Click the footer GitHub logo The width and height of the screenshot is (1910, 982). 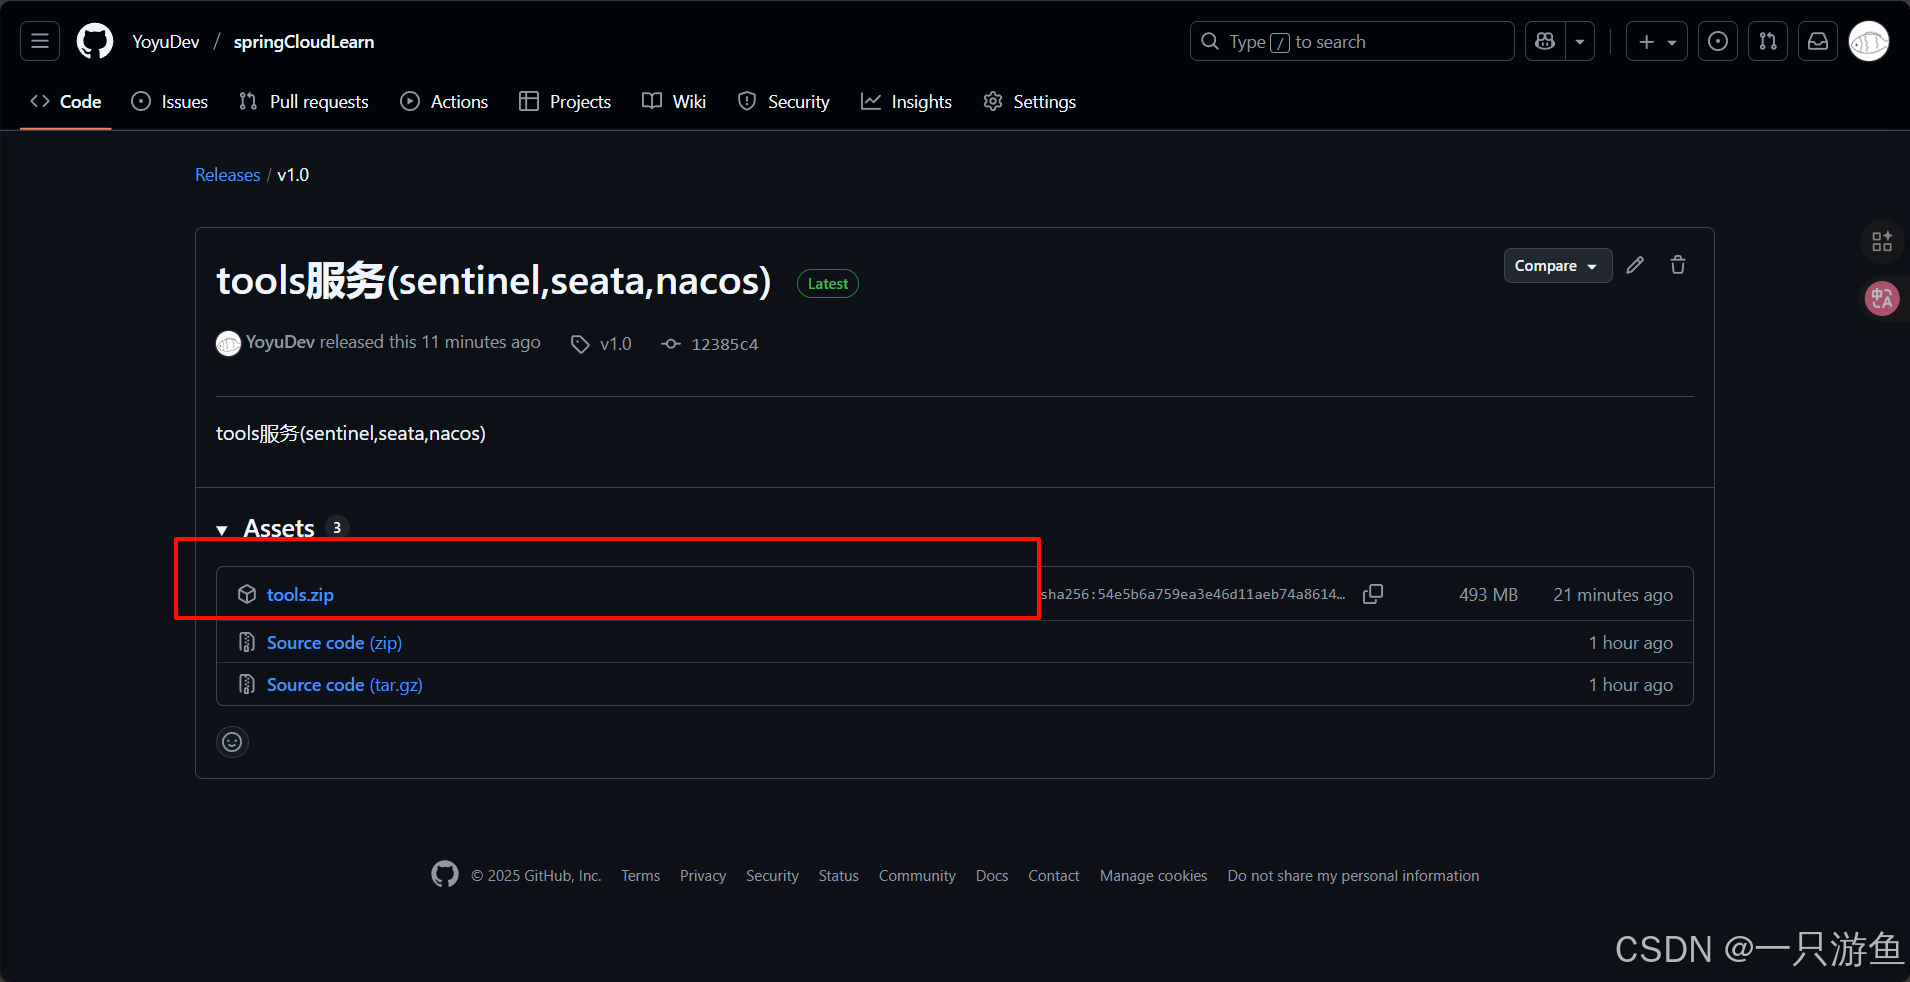pyautogui.click(x=445, y=874)
